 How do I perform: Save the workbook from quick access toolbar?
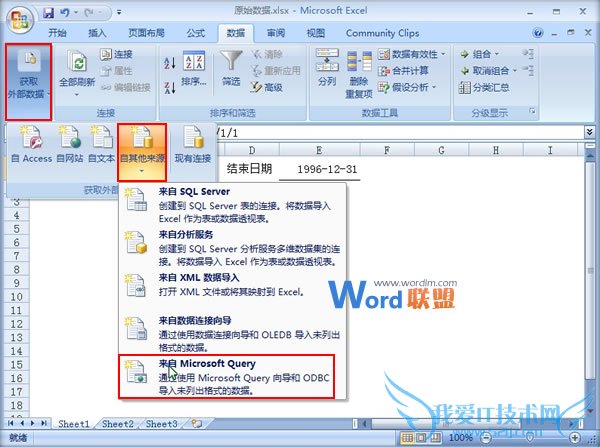pyautogui.click(x=49, y=13)
